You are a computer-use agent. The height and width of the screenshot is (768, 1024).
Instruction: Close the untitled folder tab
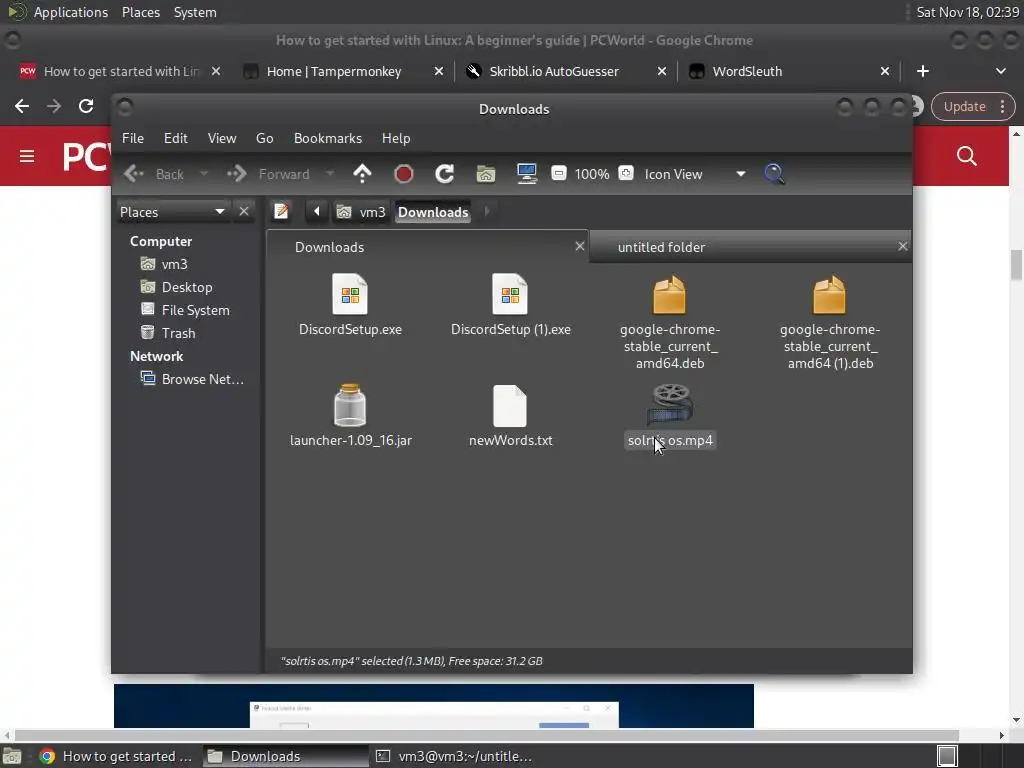click(903, 246)
